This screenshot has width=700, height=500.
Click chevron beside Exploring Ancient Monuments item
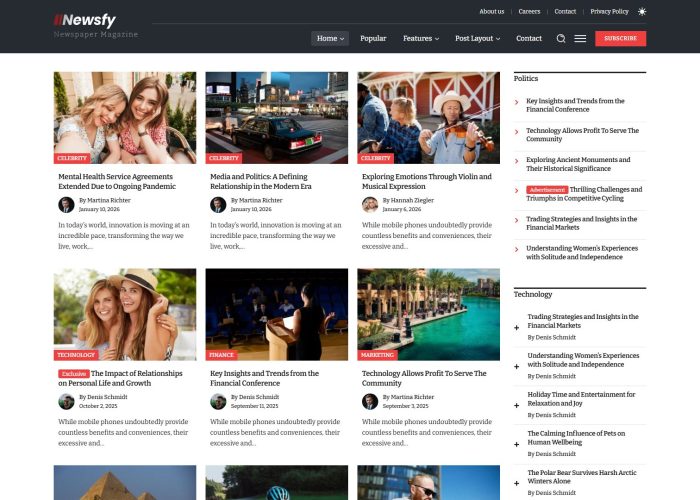coord(517,161)
